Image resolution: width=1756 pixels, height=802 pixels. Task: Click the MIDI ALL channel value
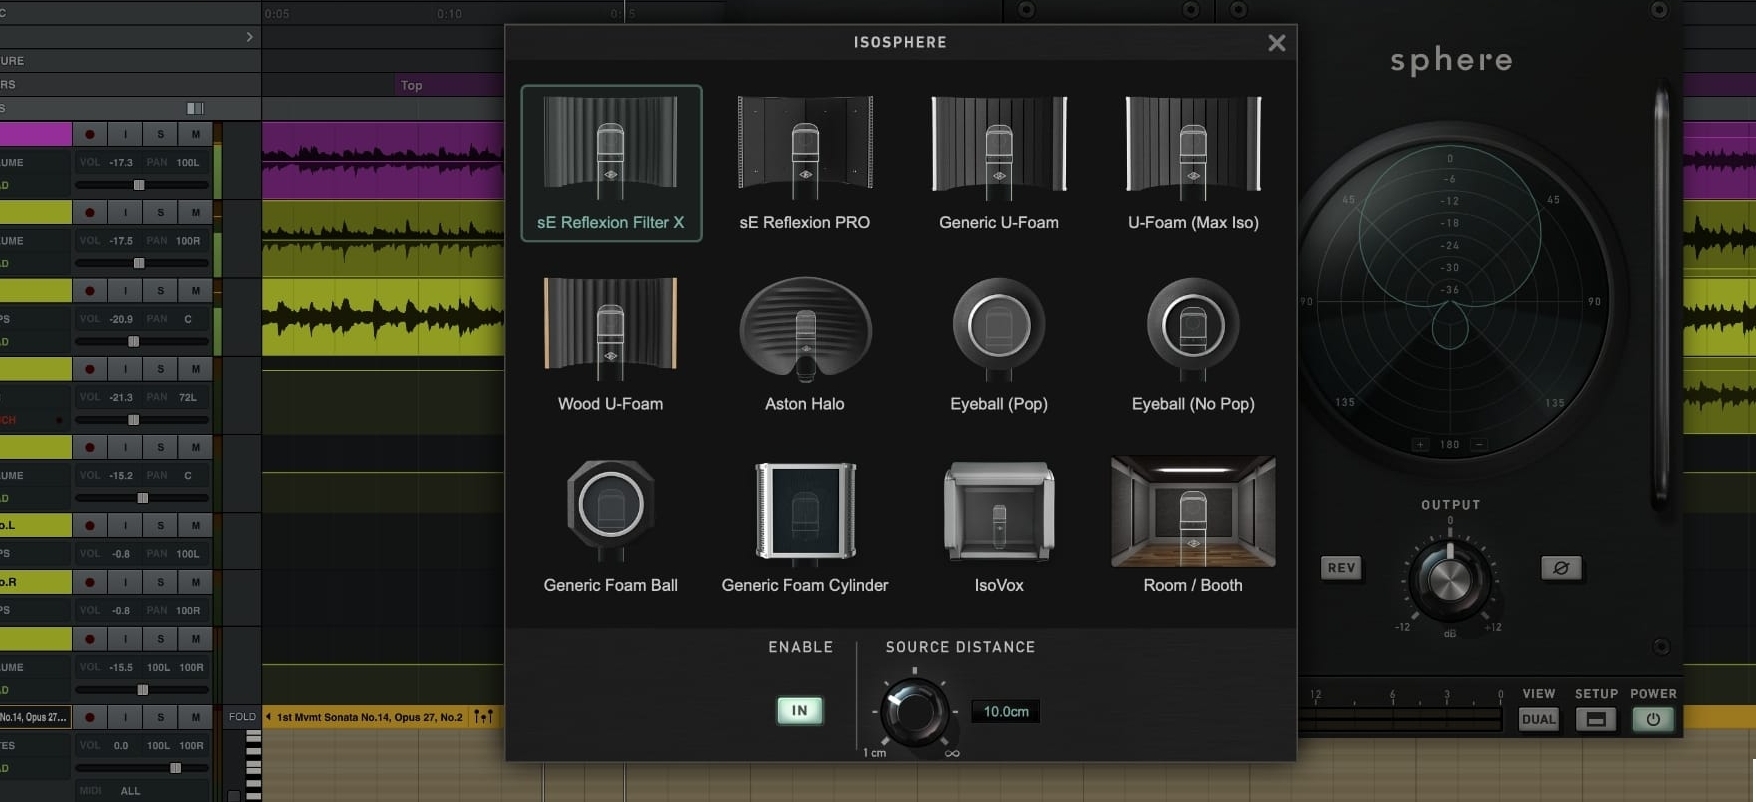130,790
